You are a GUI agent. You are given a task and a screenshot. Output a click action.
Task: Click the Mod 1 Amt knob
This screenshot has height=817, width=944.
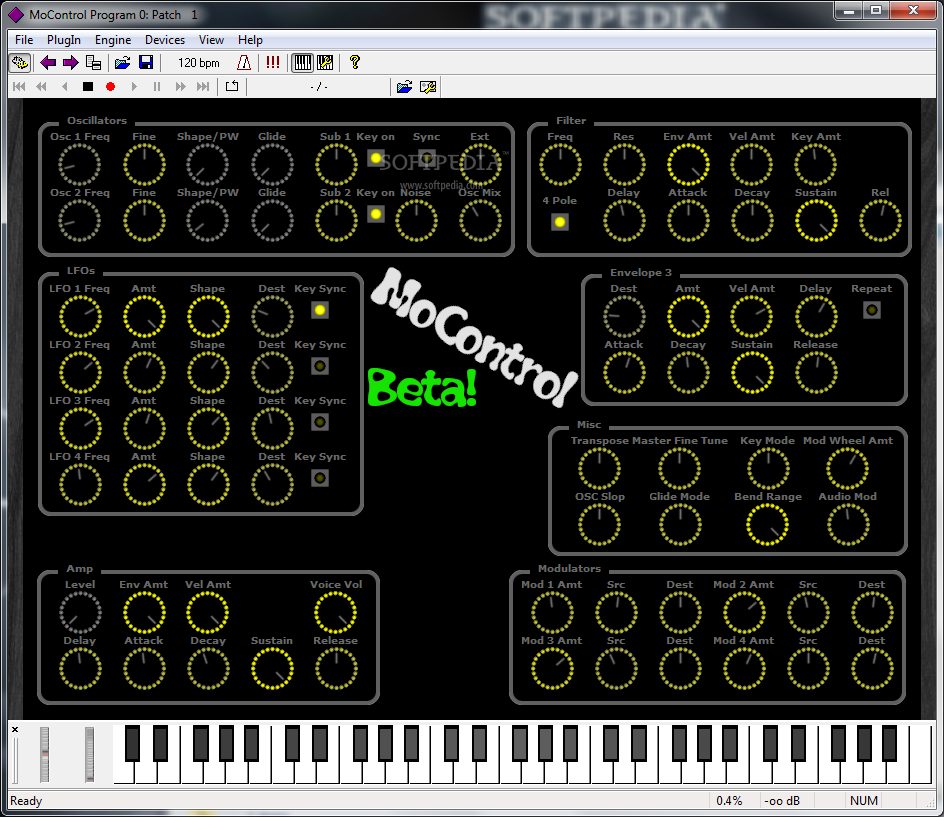point(551,613)
